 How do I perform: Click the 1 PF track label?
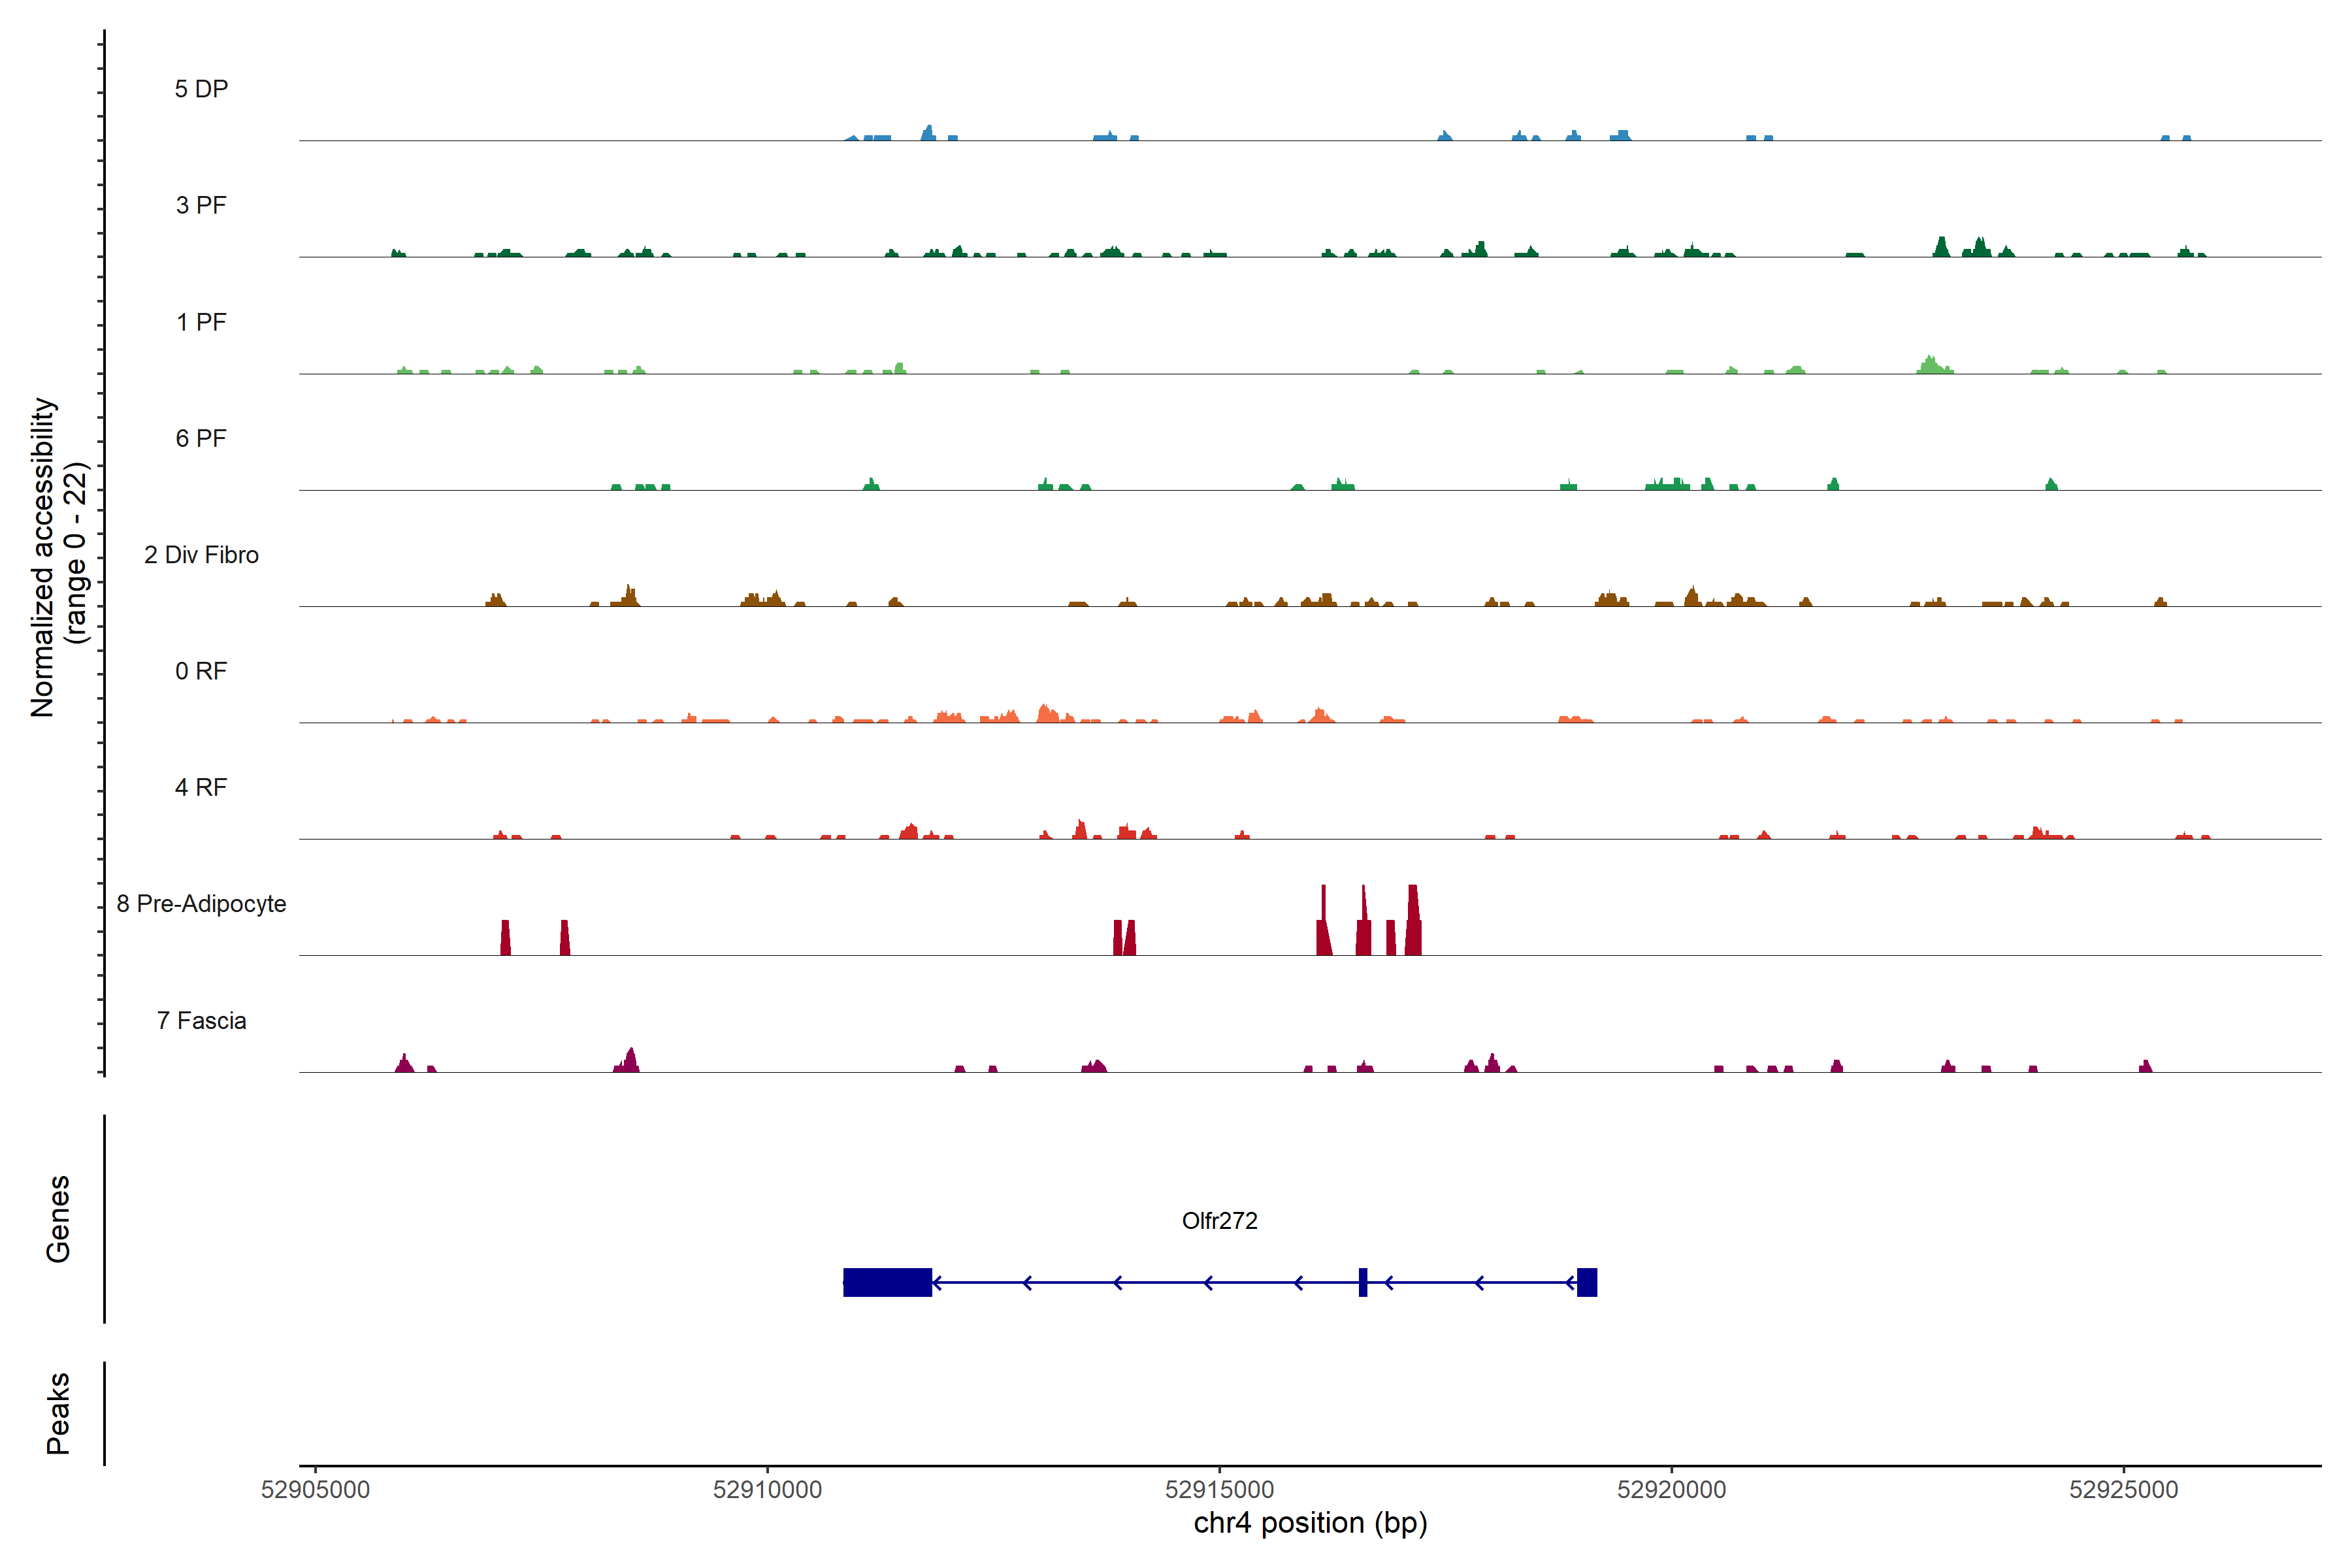201,322
